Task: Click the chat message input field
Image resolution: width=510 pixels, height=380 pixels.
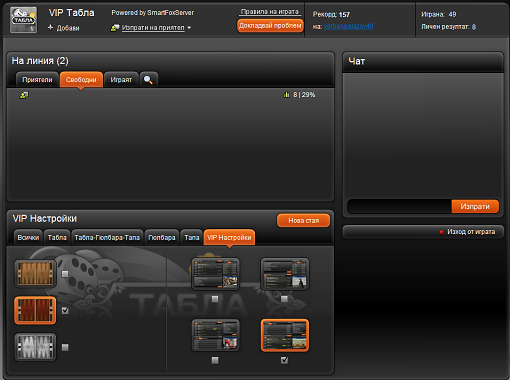Action: [399, 206]
